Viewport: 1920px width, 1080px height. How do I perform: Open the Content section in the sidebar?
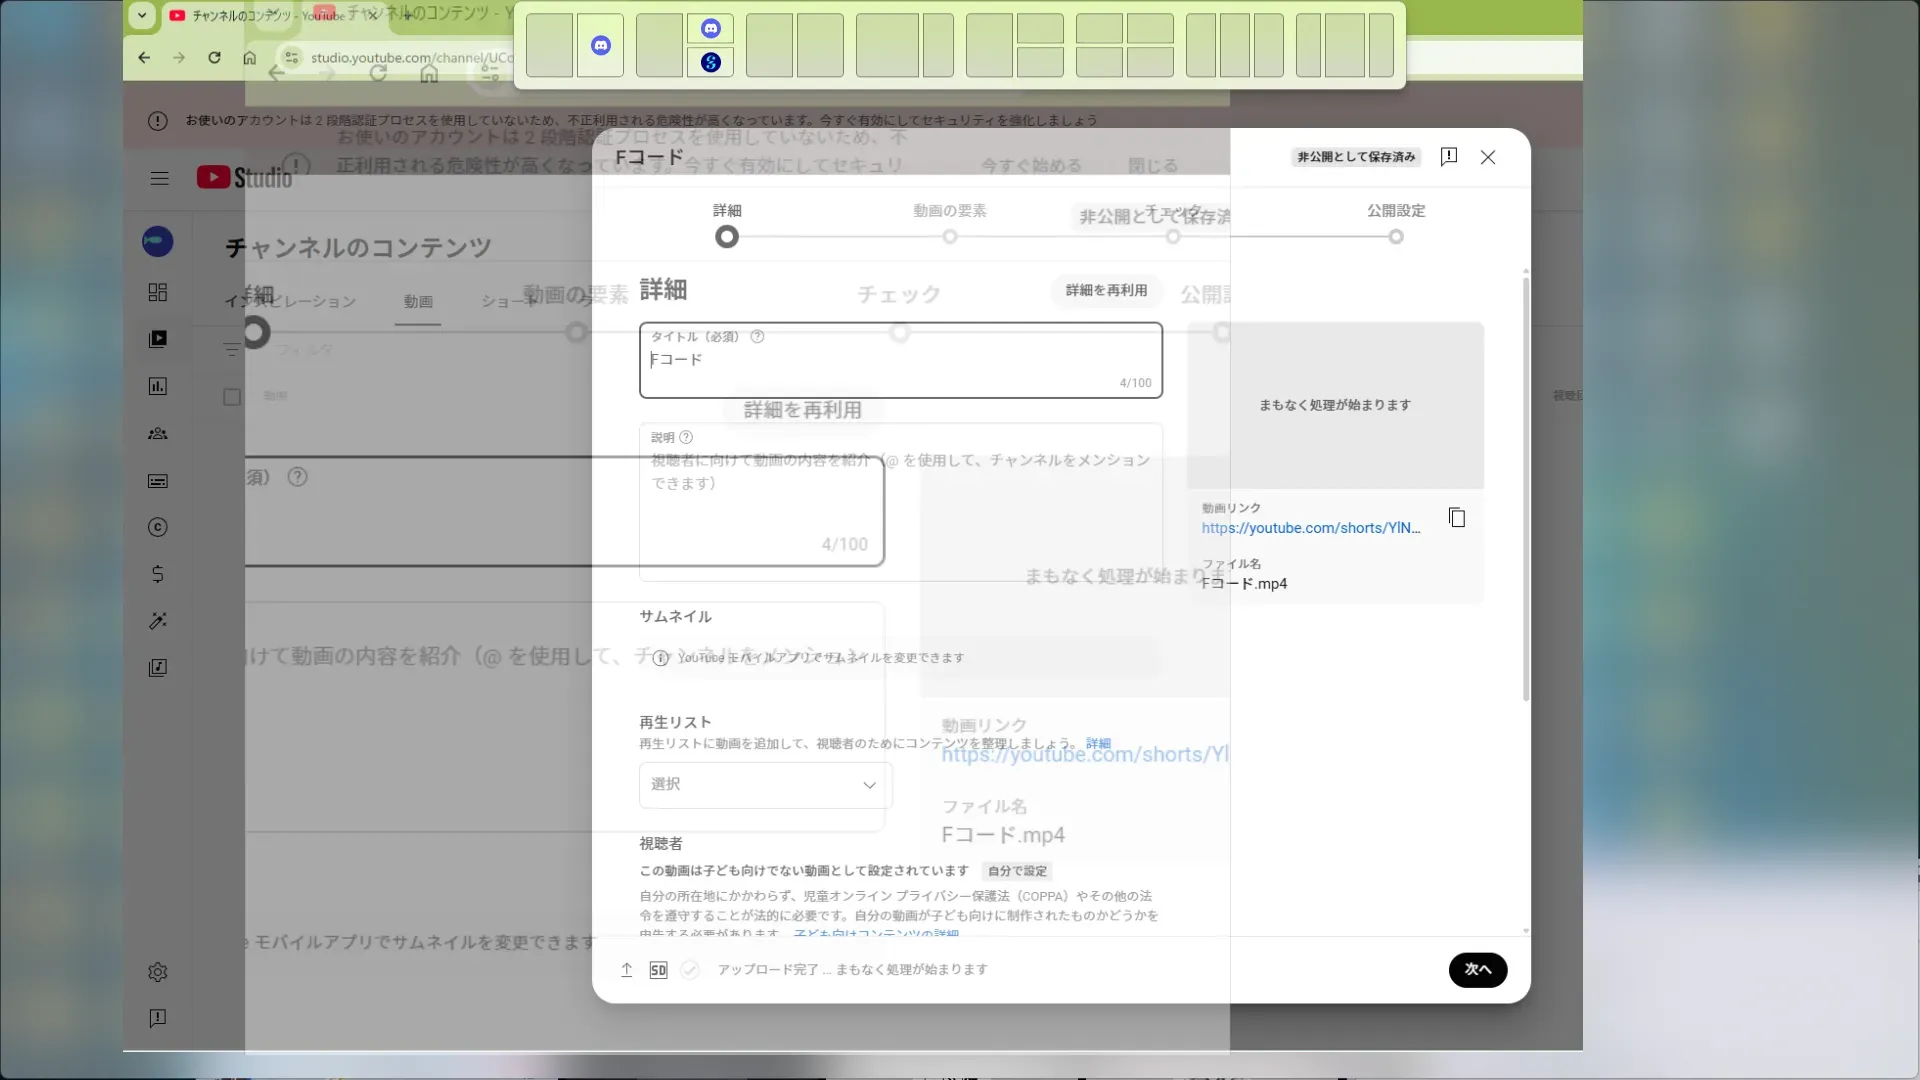click(x=158, y=339)
